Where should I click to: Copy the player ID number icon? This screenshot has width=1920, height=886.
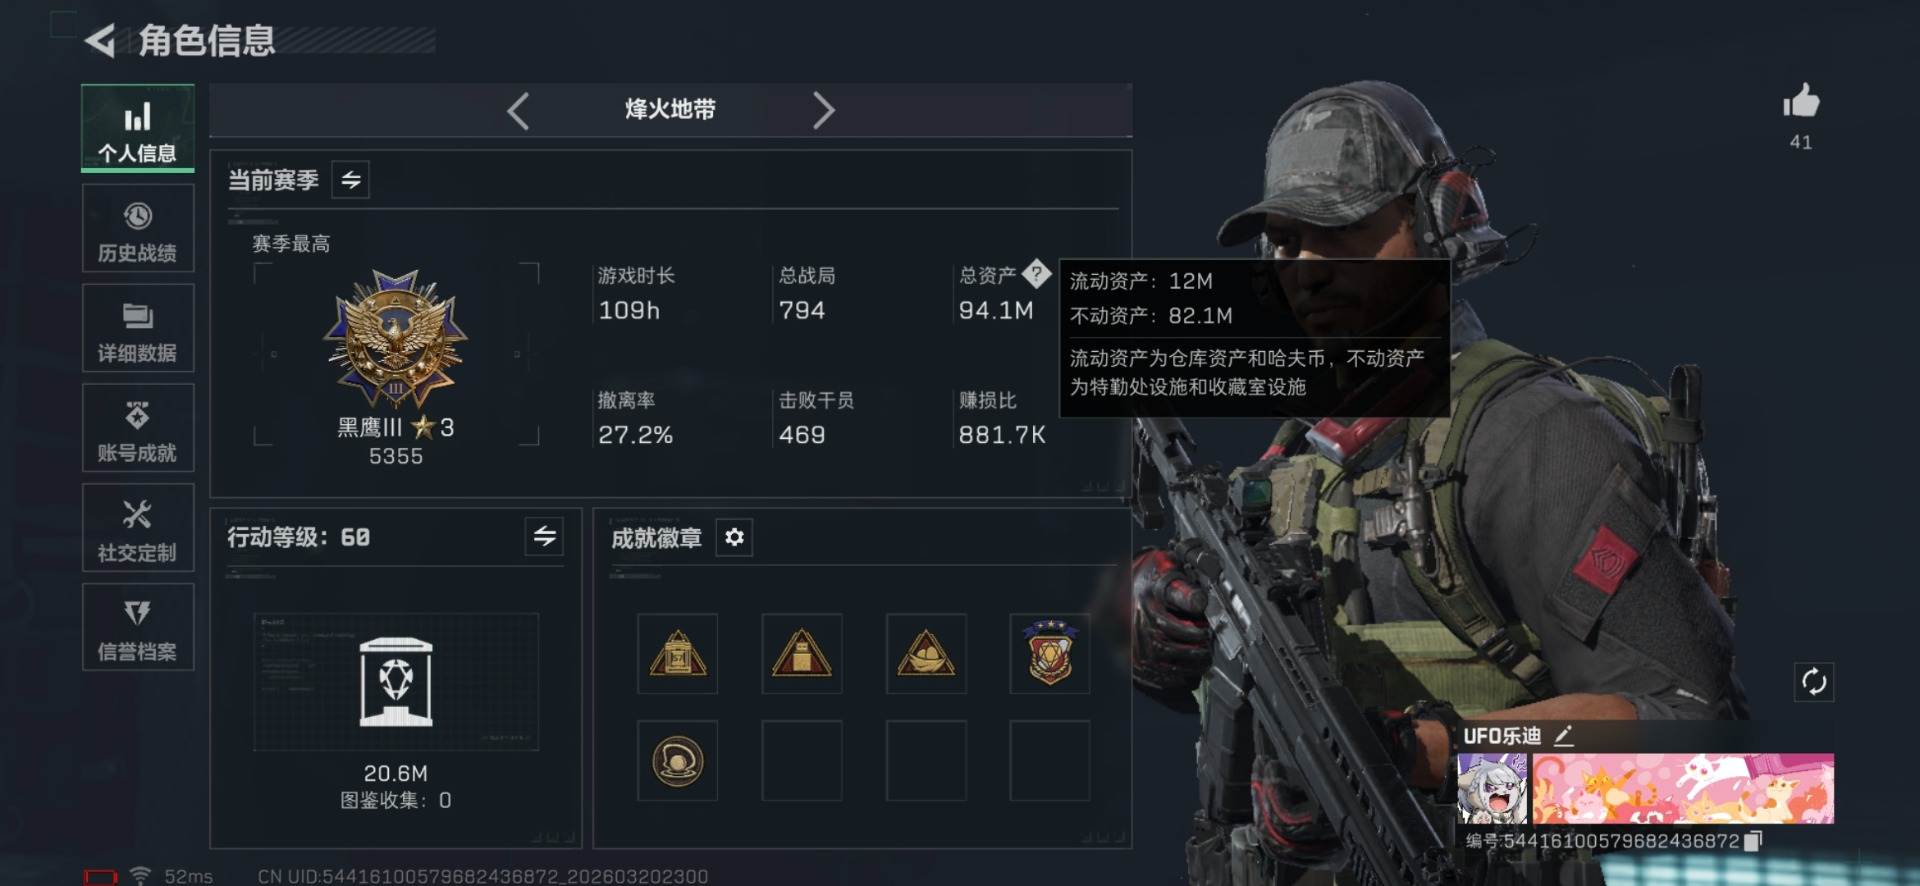point(1752,841)
